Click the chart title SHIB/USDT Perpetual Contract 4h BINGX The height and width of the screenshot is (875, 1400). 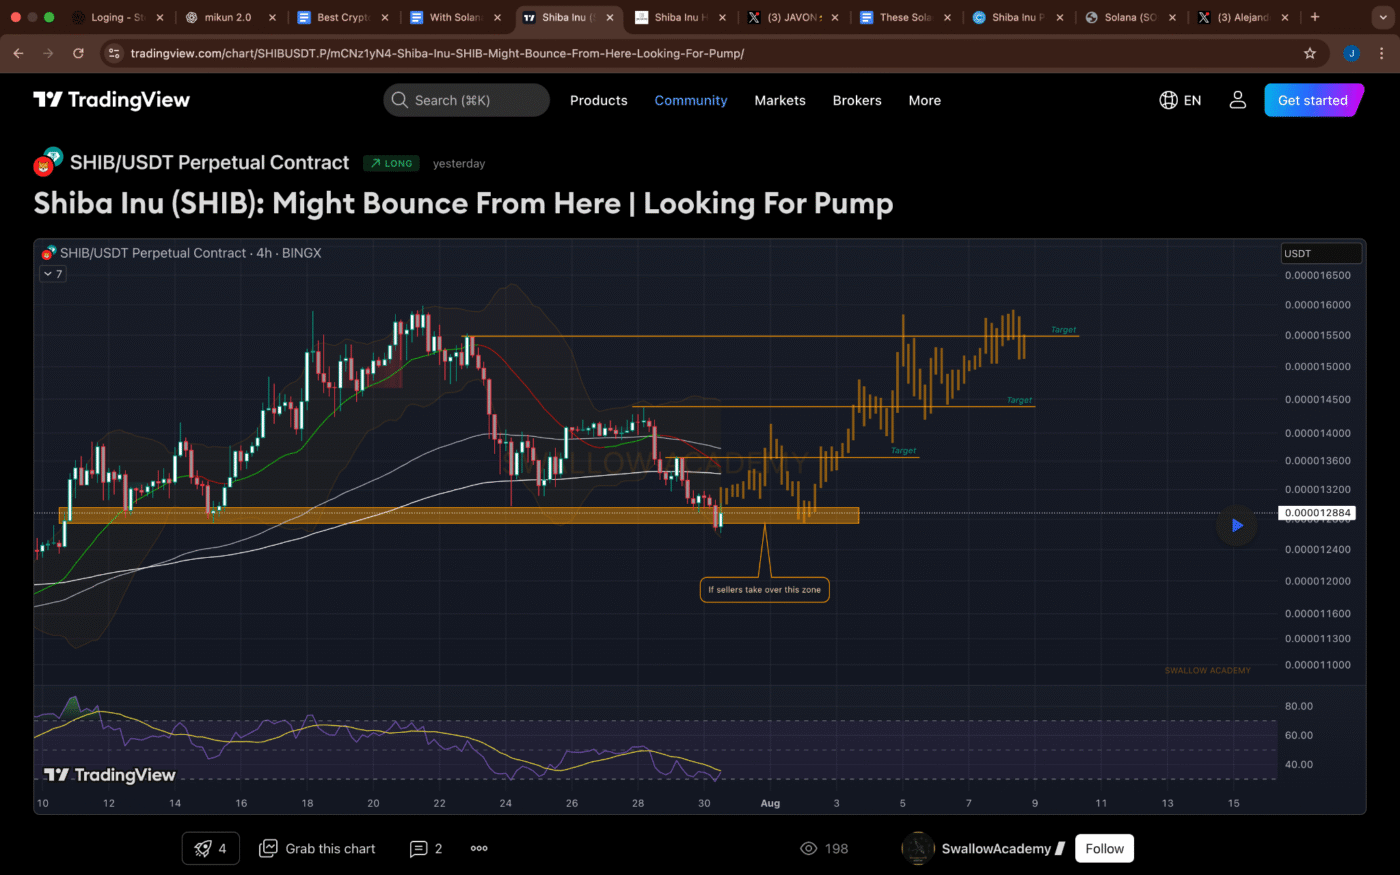tap(190, 253)
